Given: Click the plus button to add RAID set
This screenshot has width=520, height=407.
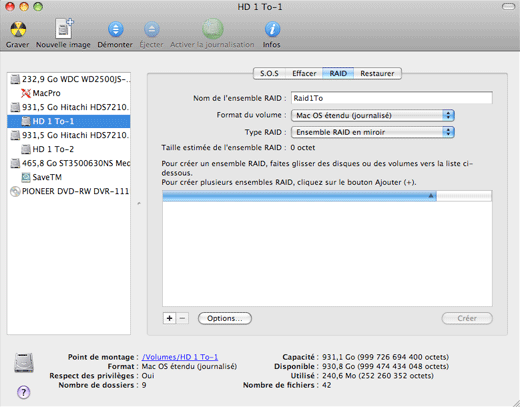Looking at the screenshot, I should point(169,318).
